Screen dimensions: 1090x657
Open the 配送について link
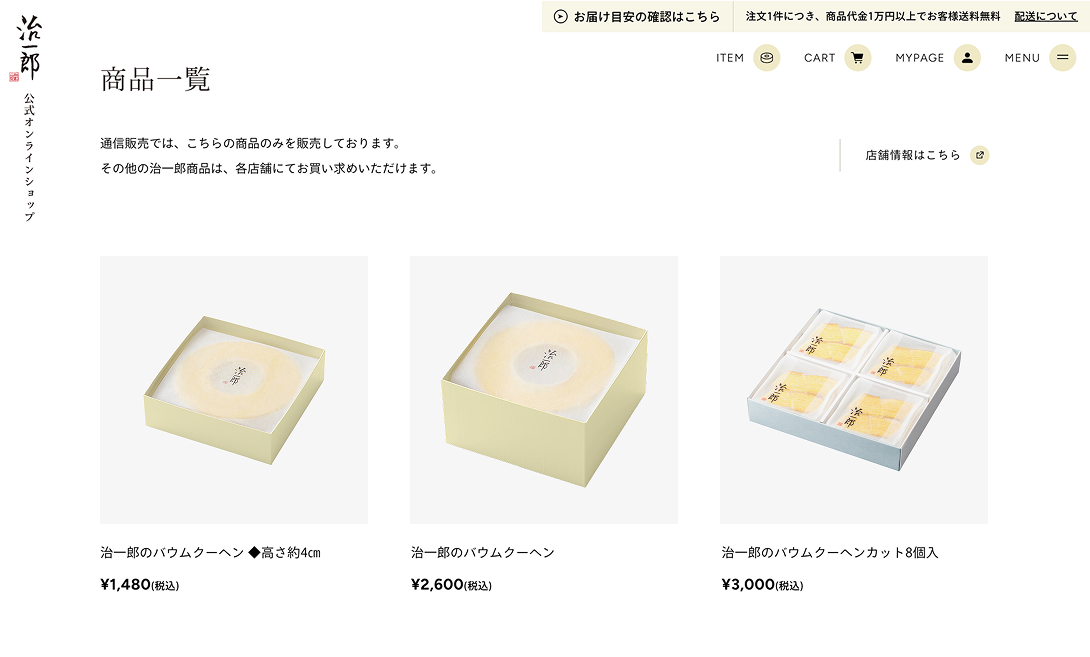(1046, 16)
